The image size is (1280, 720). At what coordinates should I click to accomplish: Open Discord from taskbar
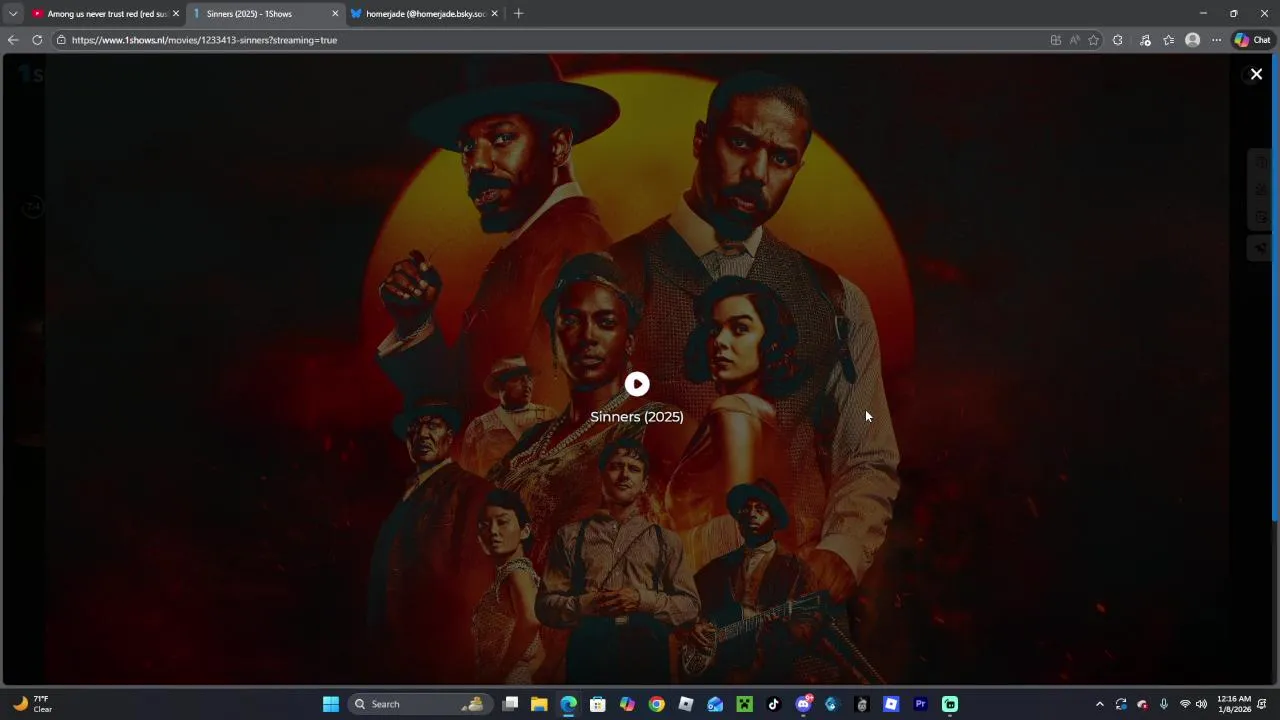click(x=803, y=704)
